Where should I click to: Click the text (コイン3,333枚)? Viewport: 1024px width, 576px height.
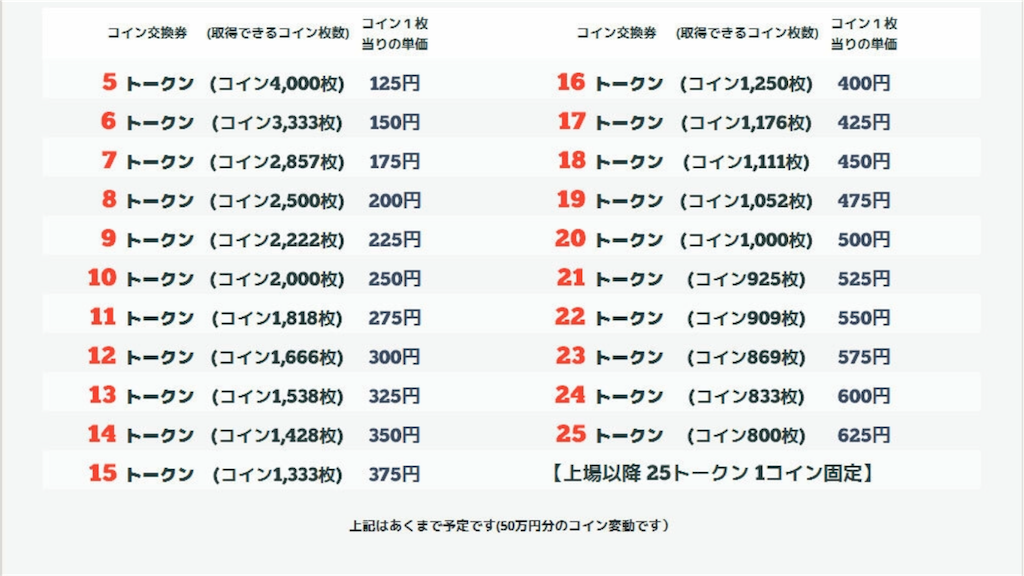(x=277, y=123)
